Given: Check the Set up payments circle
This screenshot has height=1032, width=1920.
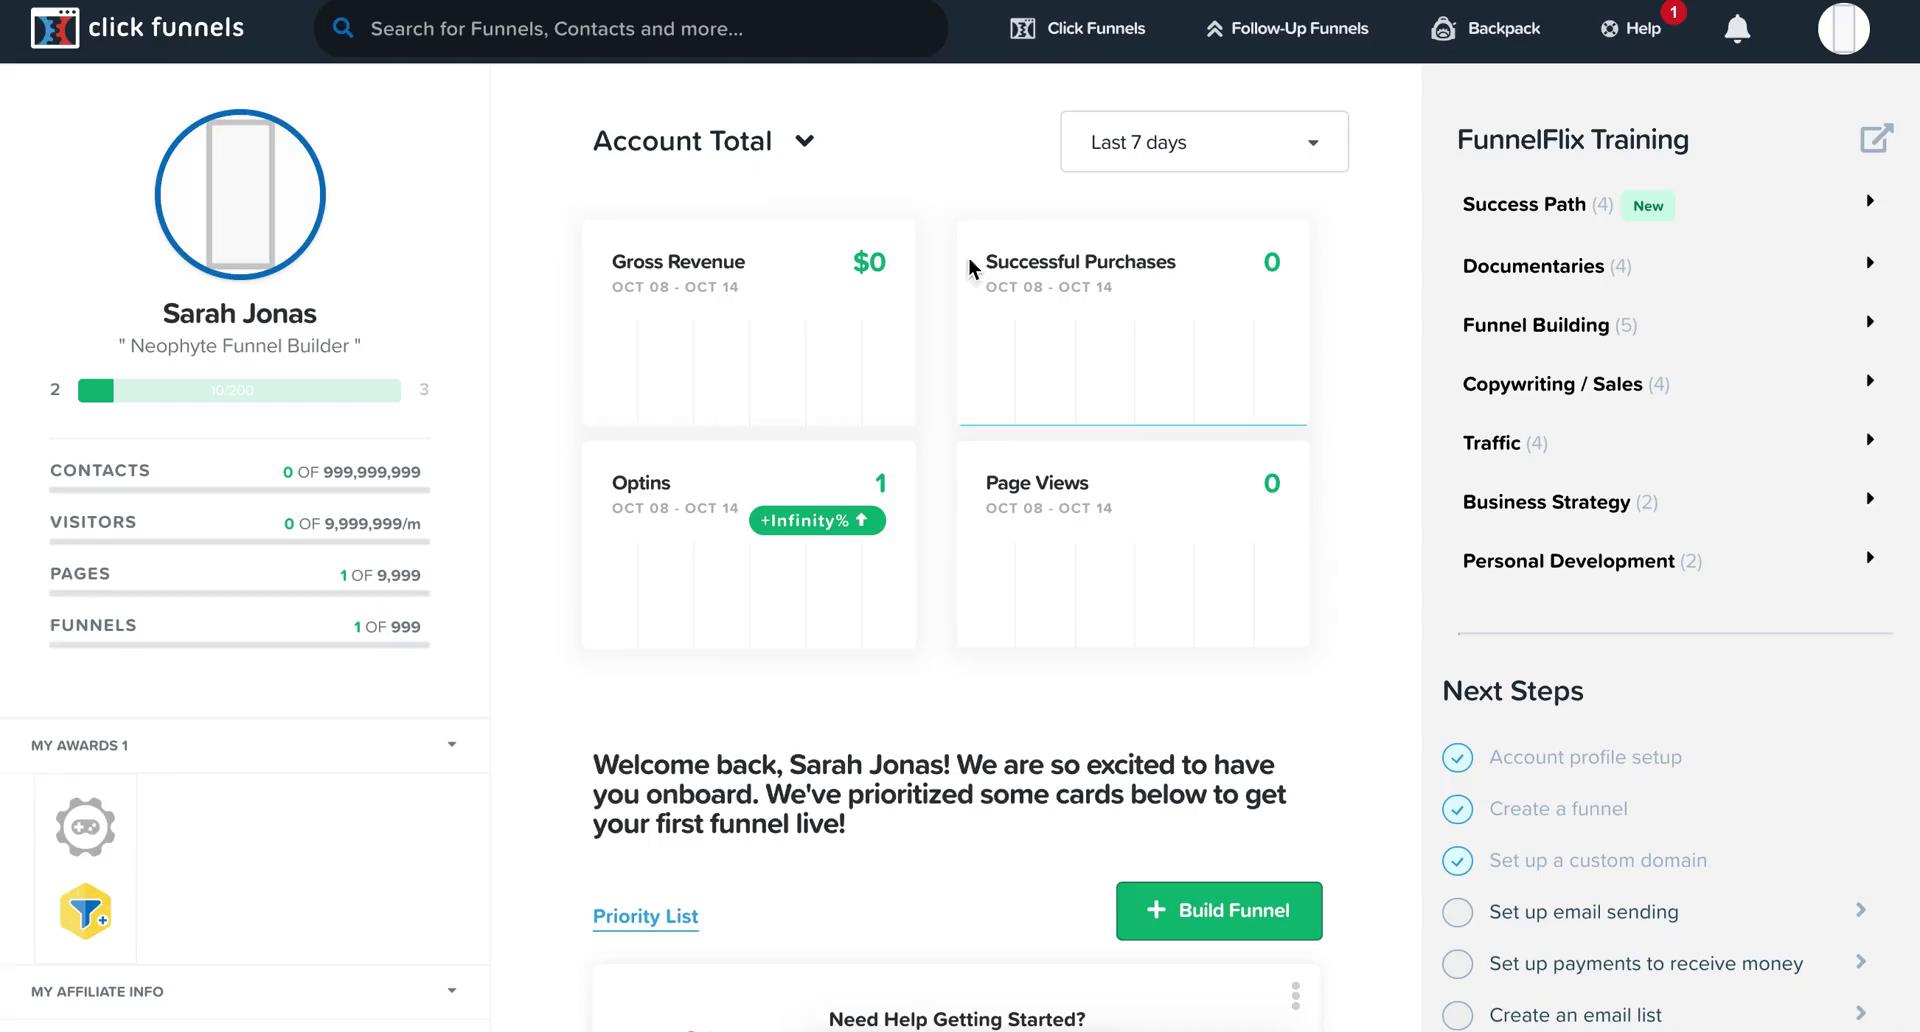Looking at the screenshot, I should coord(1457,964).
